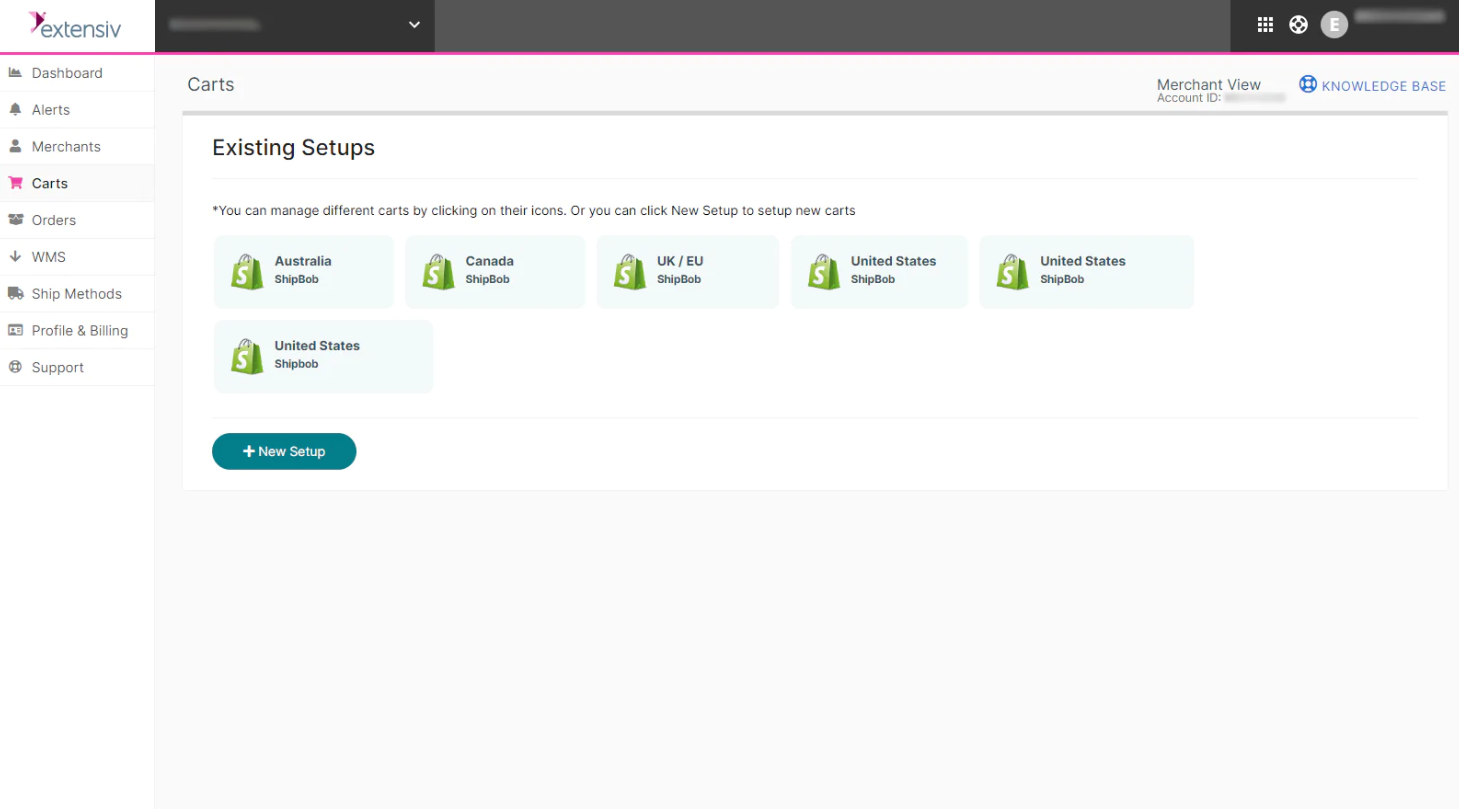Screen dimensions: 1459x809
Task: Open the UK / EU ShipBob cart setup
Action: click(x=687, y=271)
